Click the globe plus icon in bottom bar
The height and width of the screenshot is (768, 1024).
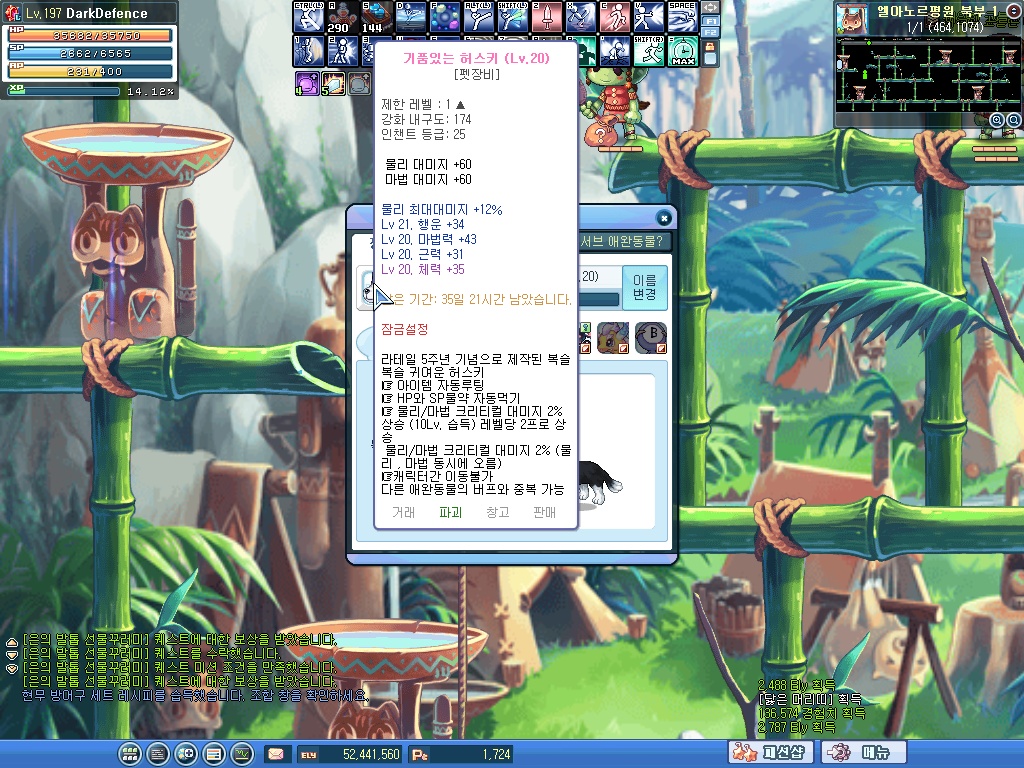point(185,754)
